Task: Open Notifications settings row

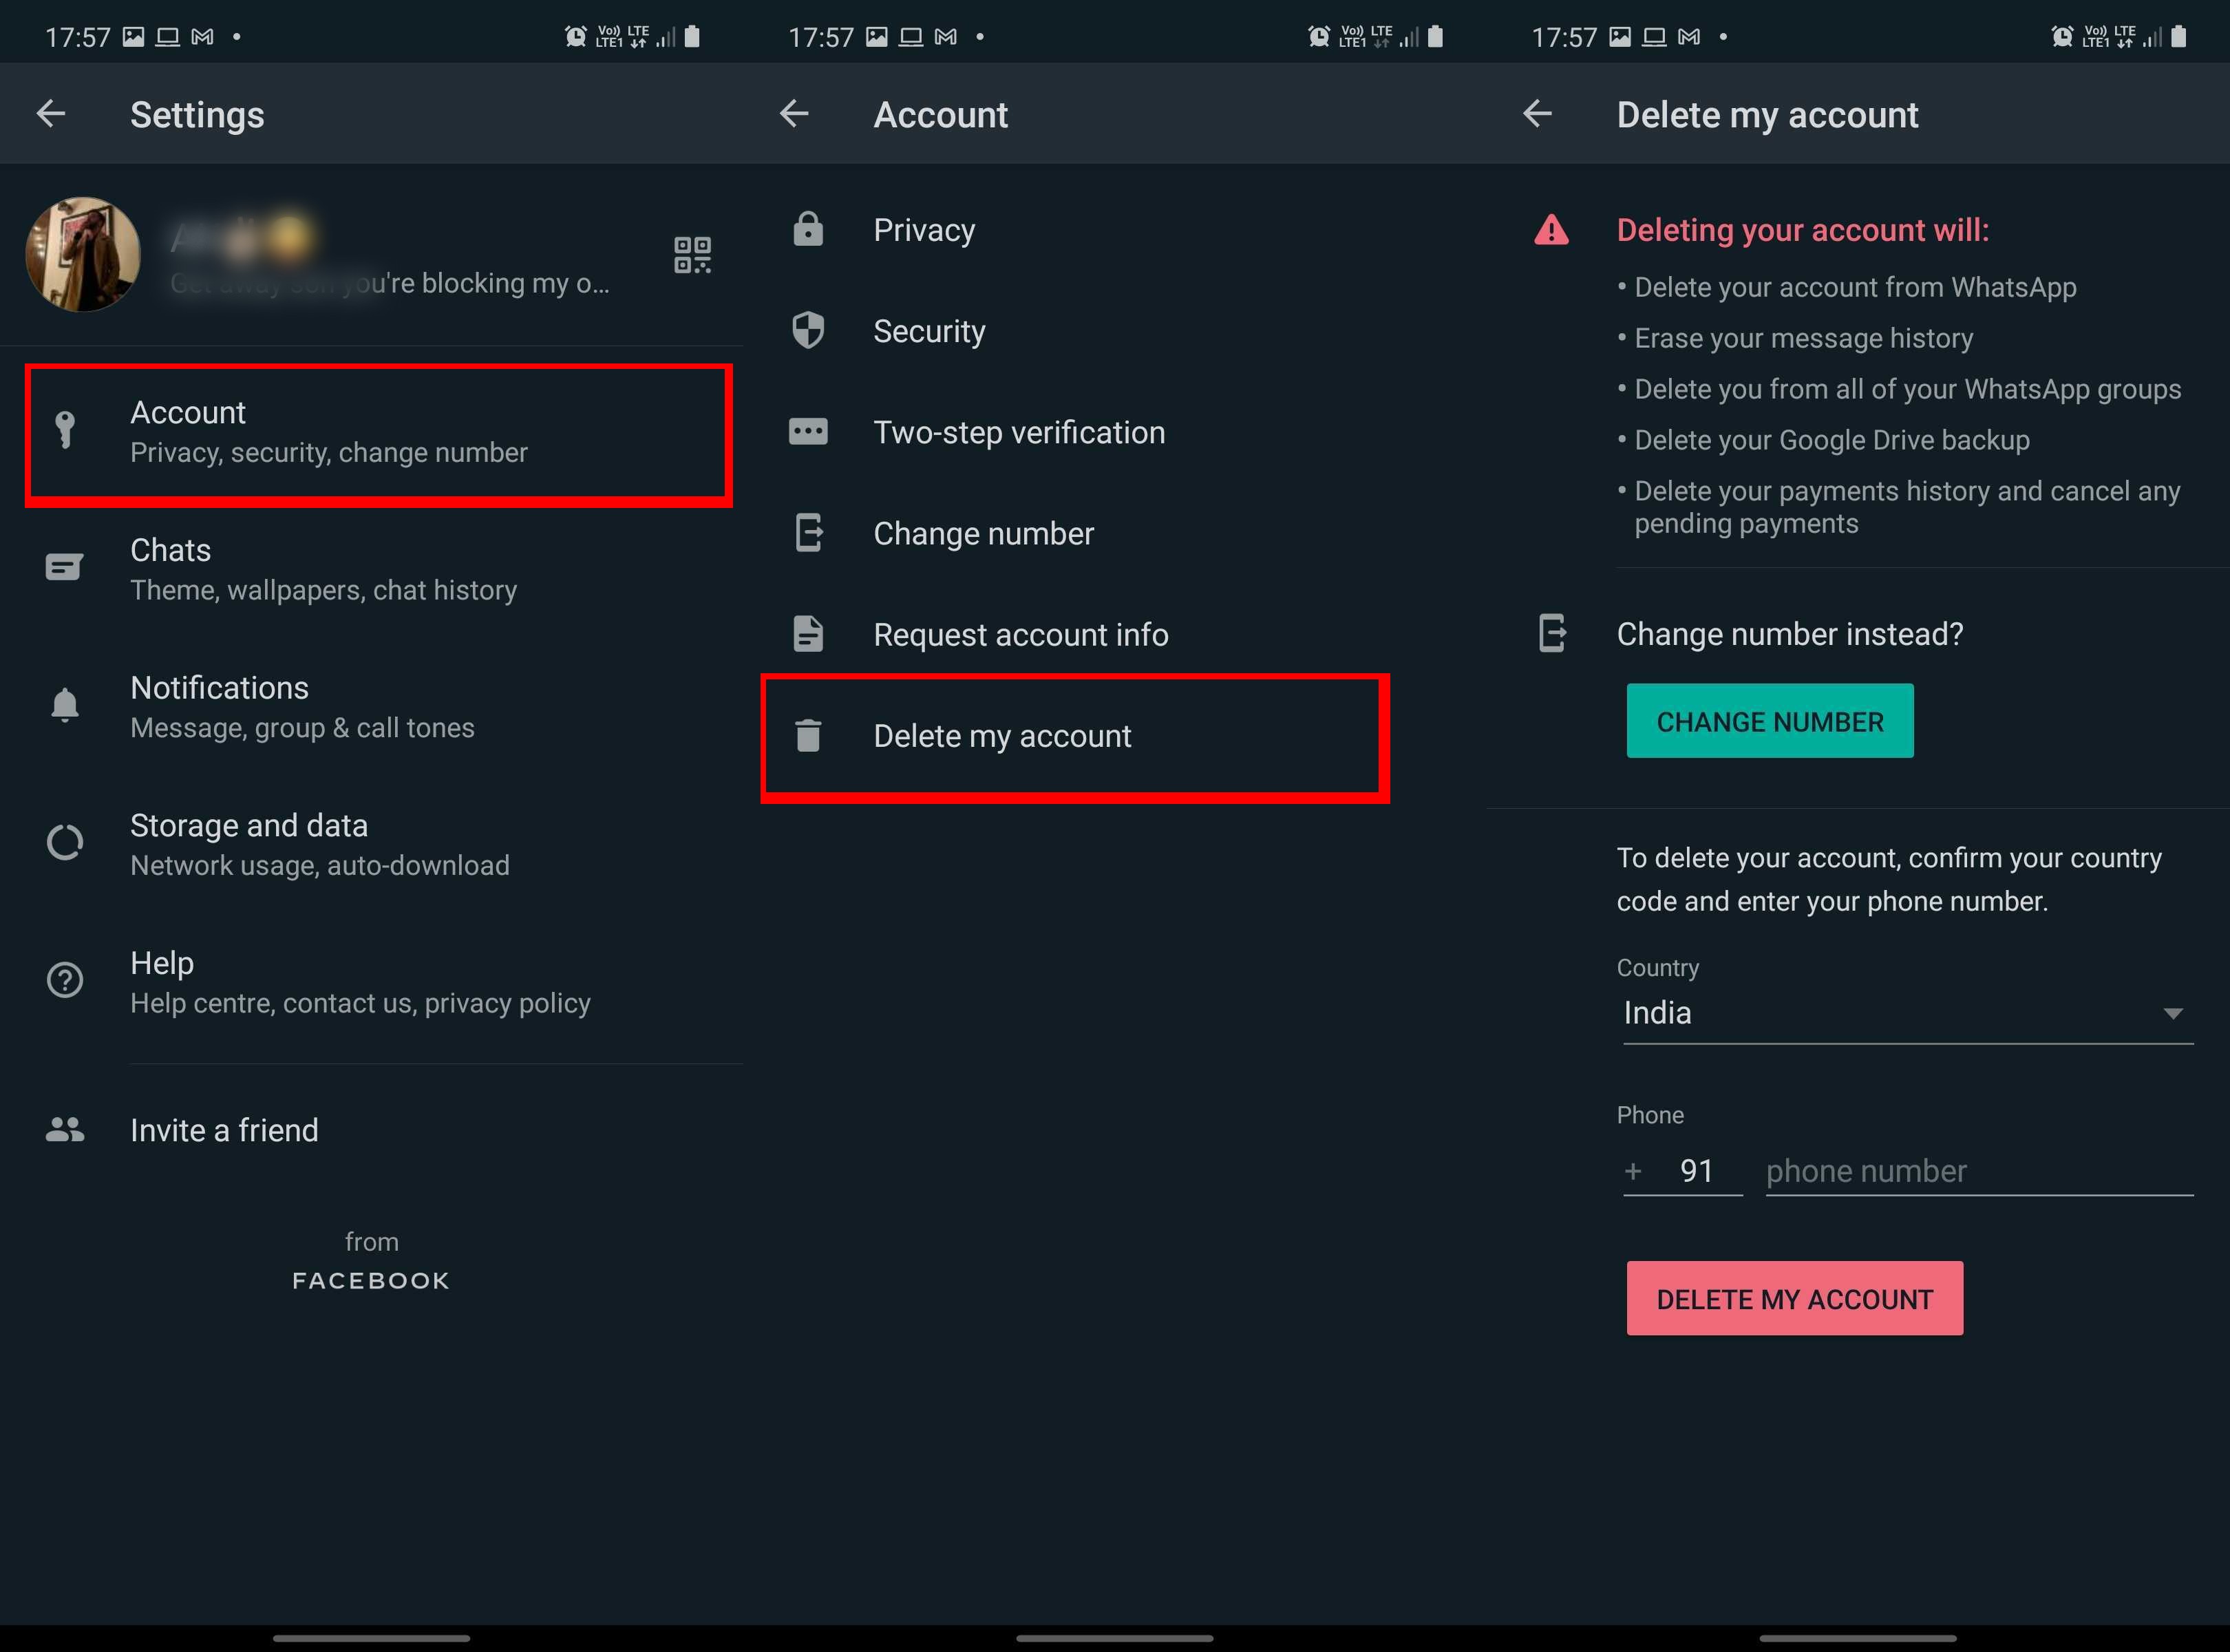Action: point(371,707)
